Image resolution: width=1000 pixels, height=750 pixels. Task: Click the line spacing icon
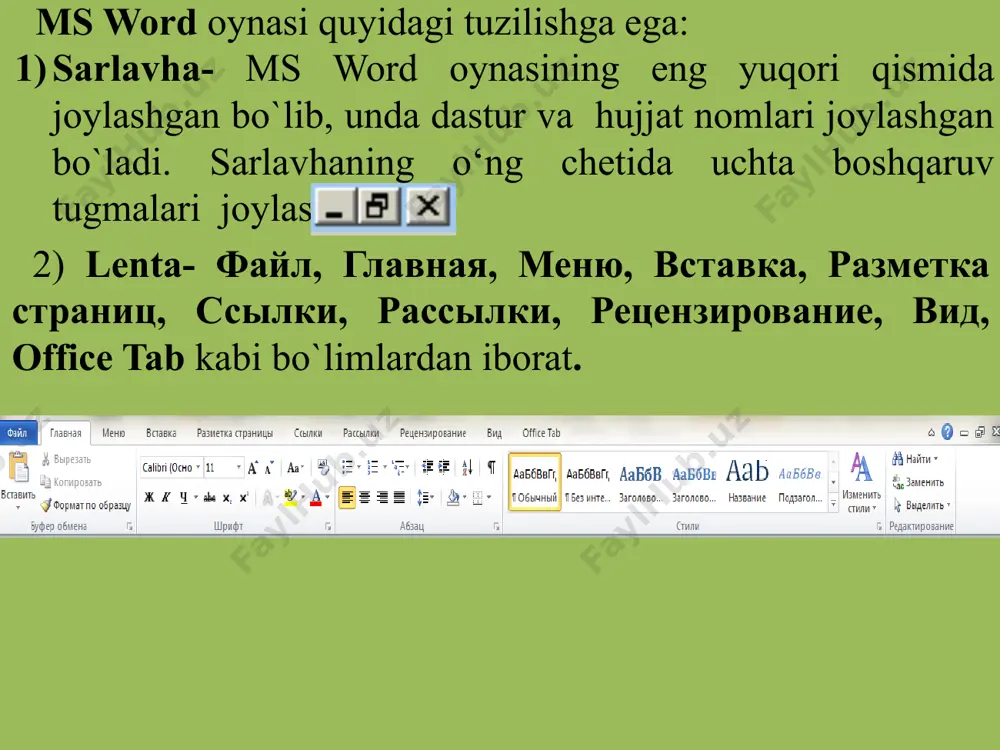423,497
